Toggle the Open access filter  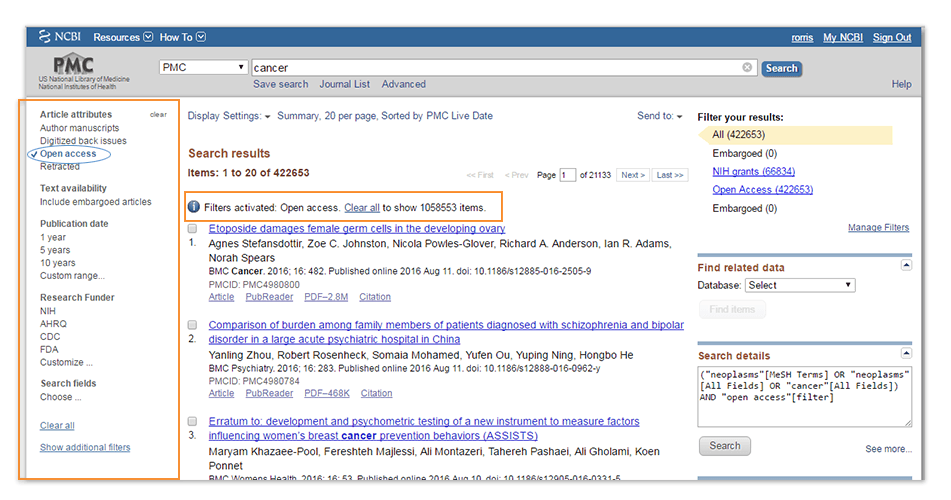pyautogui.click(x=68, y=154)
